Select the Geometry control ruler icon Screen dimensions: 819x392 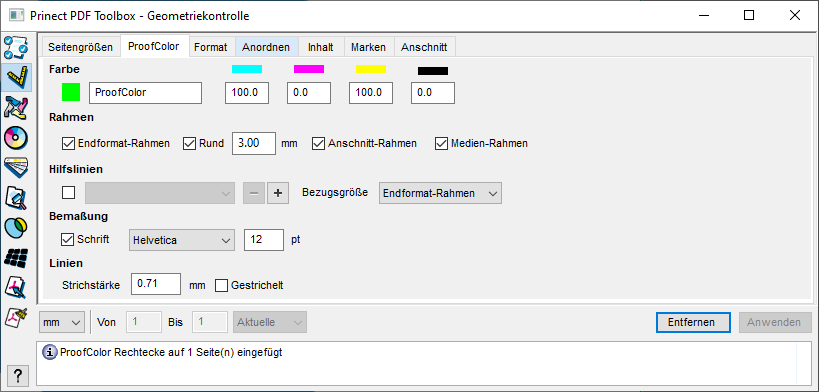[16, 77]
